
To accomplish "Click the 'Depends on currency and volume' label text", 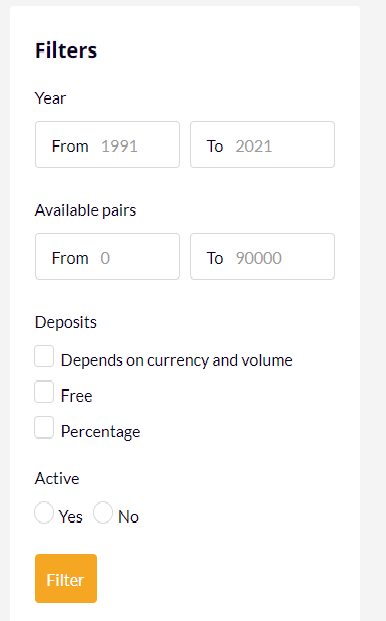I will coord(177,360).
